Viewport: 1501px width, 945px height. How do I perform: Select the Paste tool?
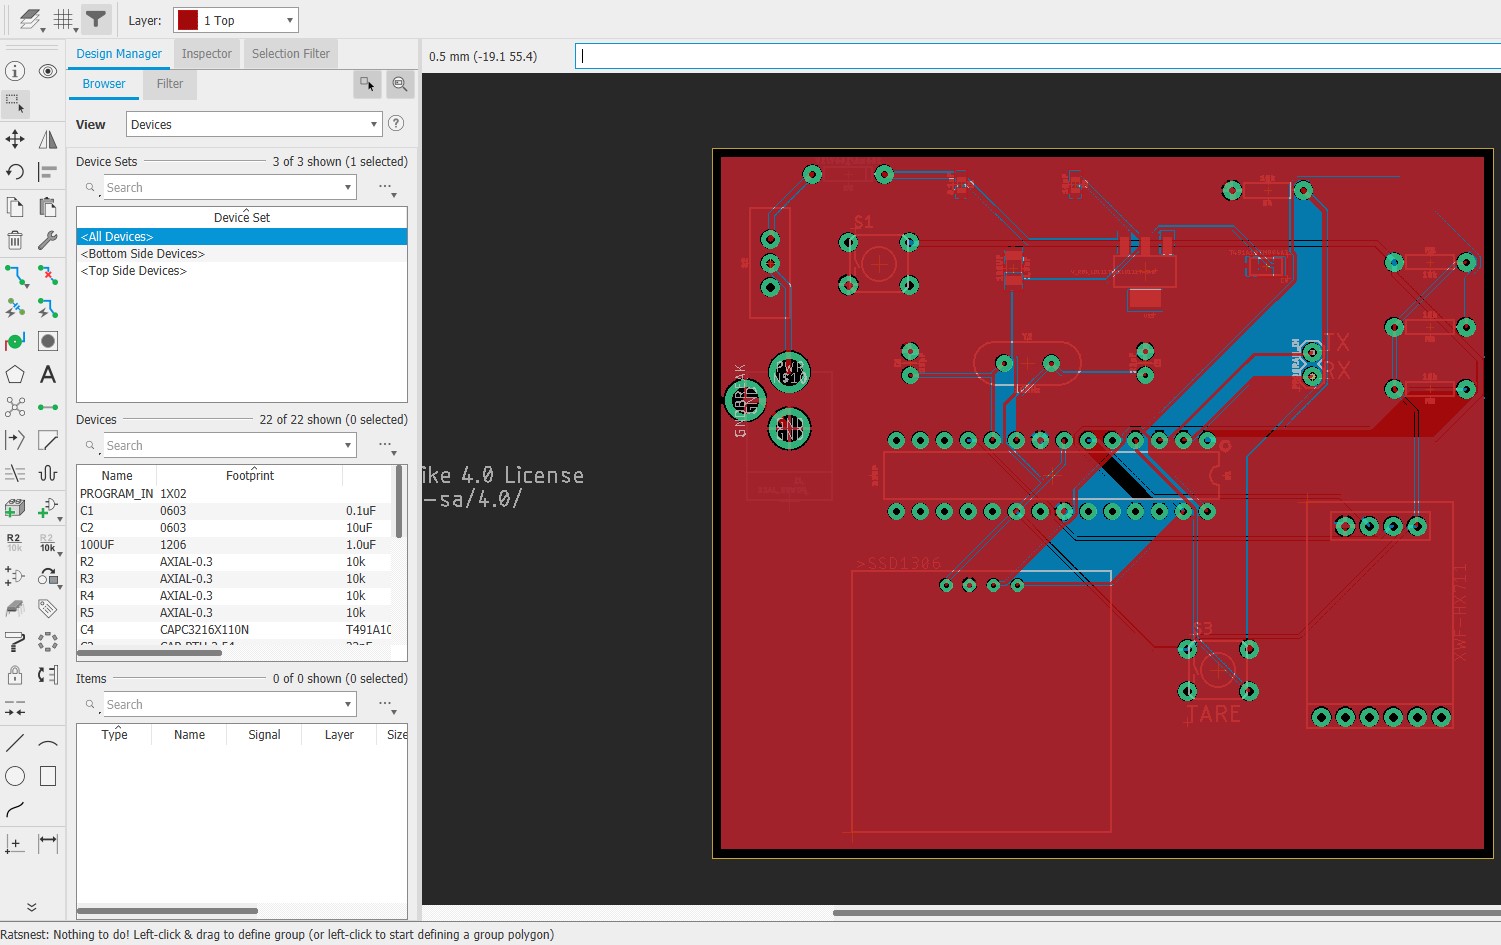47,207
